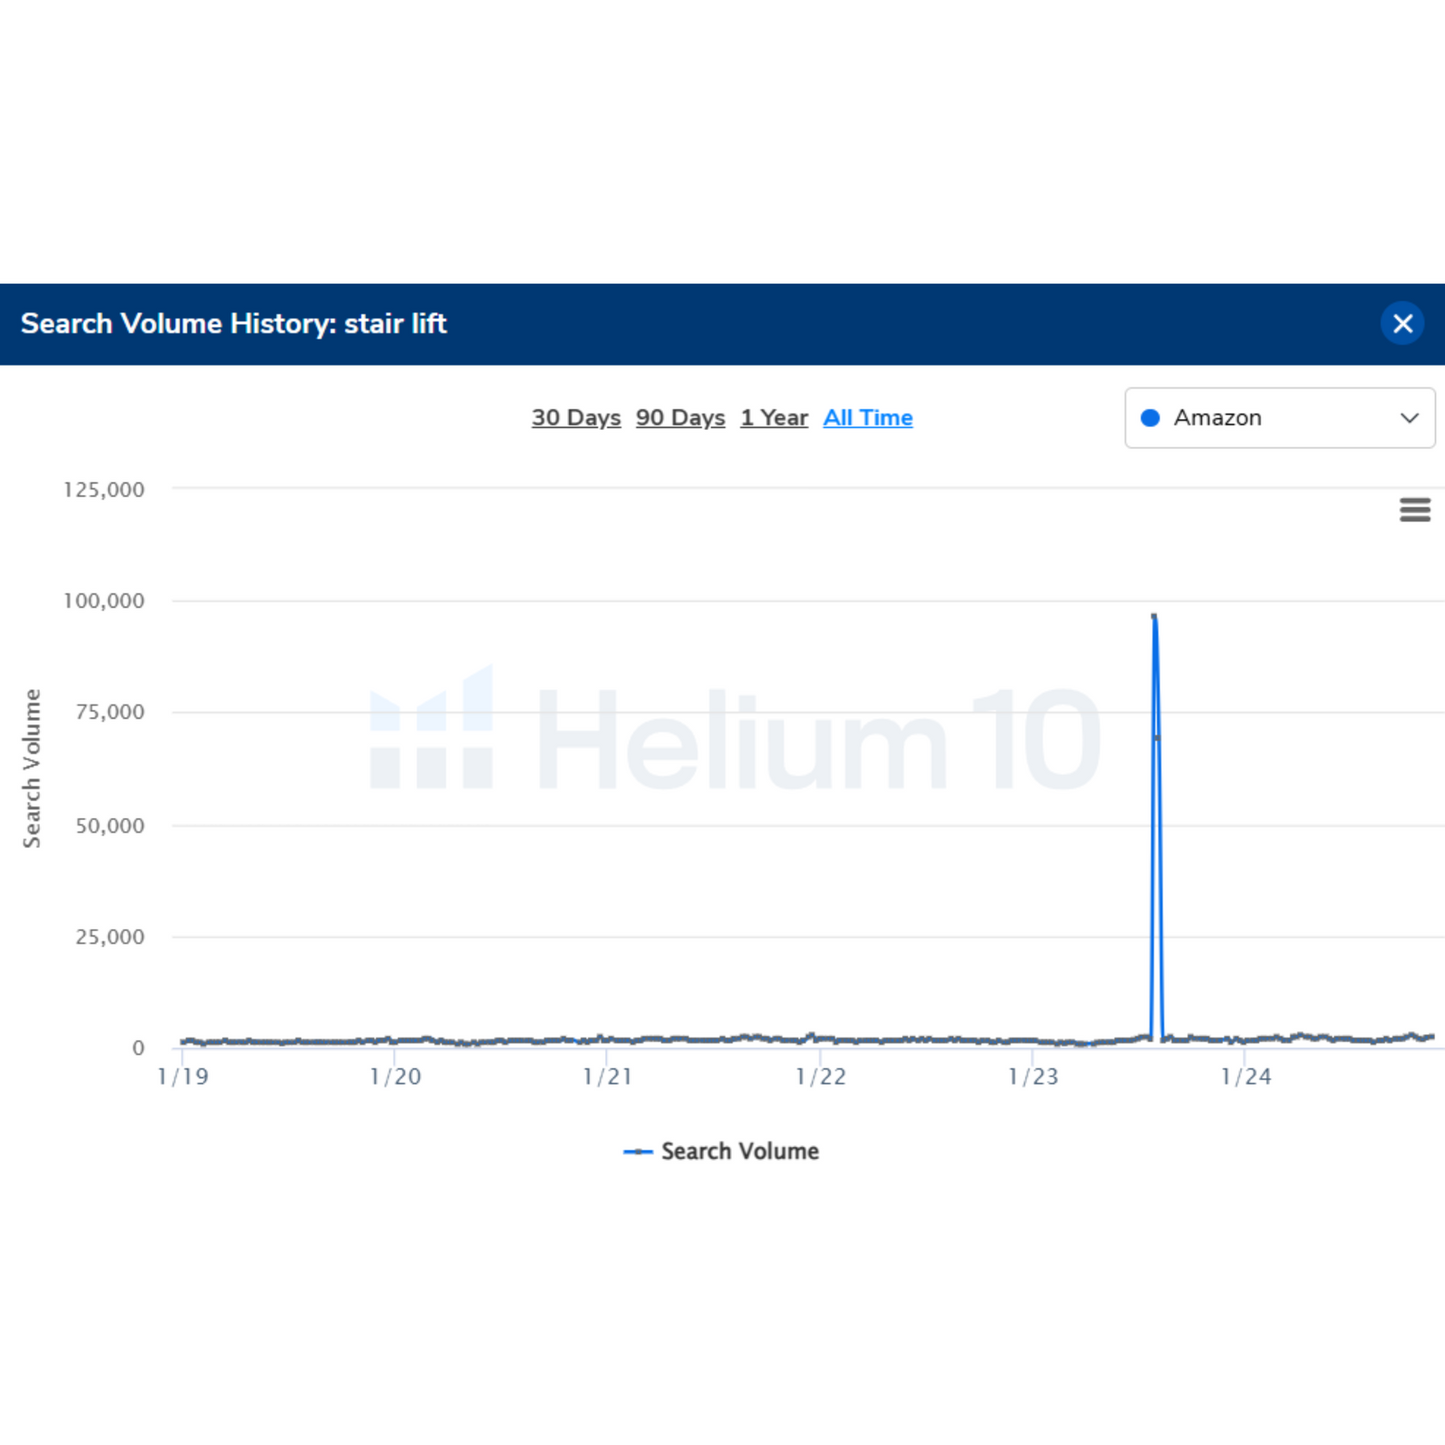This screenshot has width=1445, height=1445.
Task: Show the 30 Days range
Action: pyautogui.click(x=576, y=418)
